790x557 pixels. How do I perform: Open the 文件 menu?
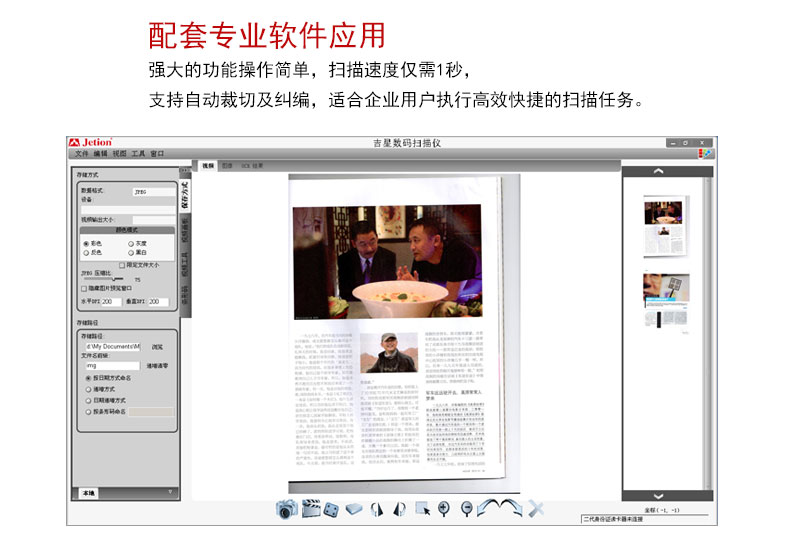(x=82, y=154)
